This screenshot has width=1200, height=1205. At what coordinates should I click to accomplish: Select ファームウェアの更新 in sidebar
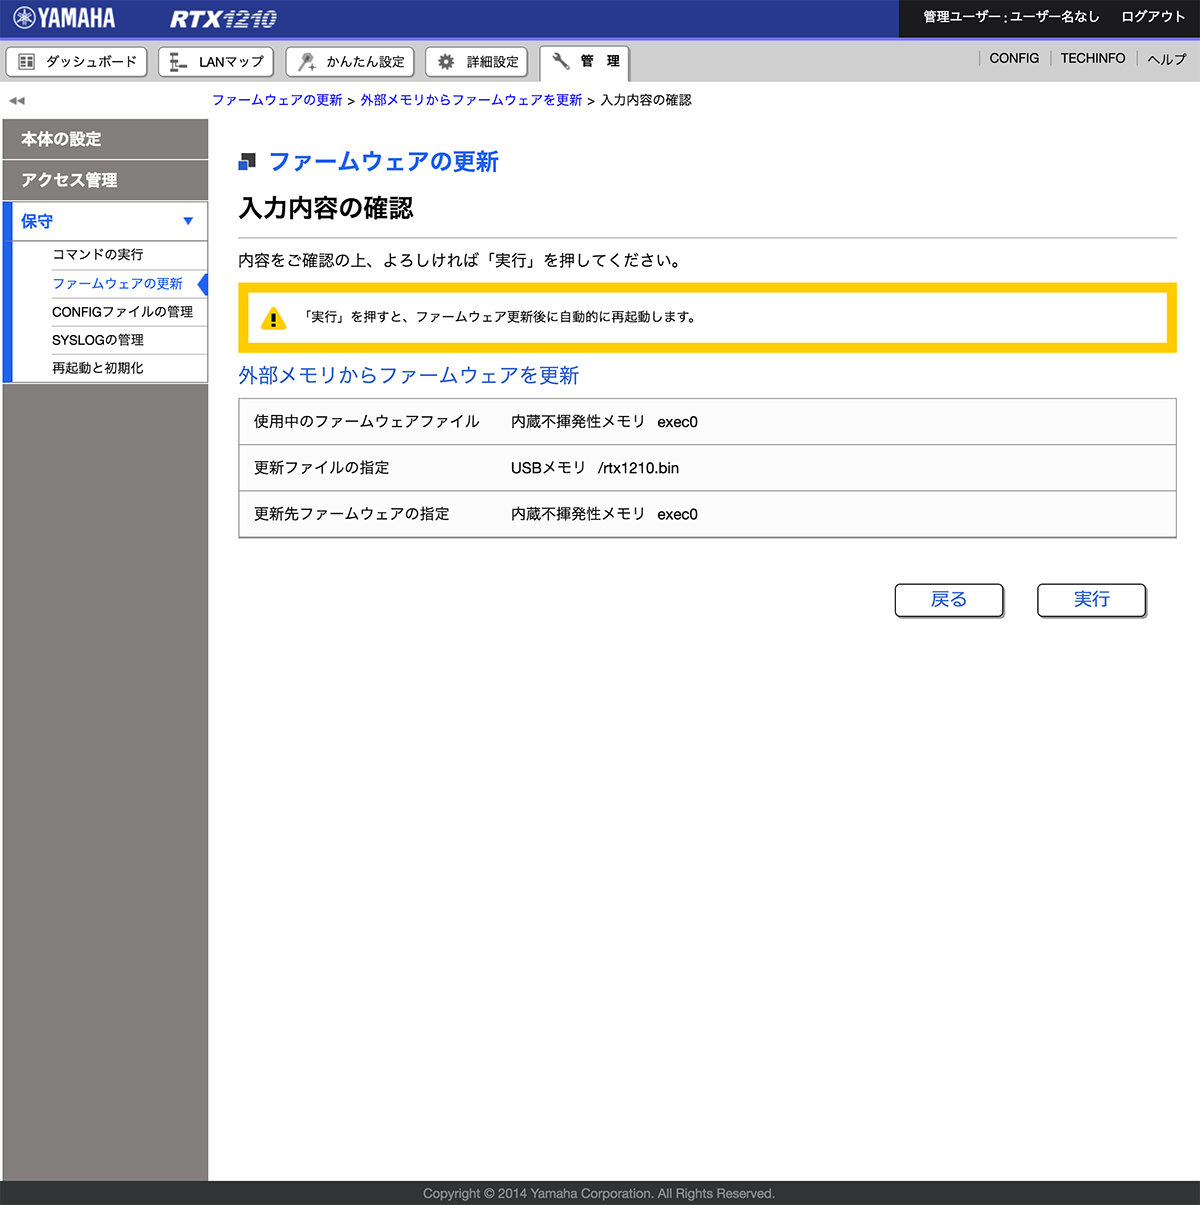(118, 284)
